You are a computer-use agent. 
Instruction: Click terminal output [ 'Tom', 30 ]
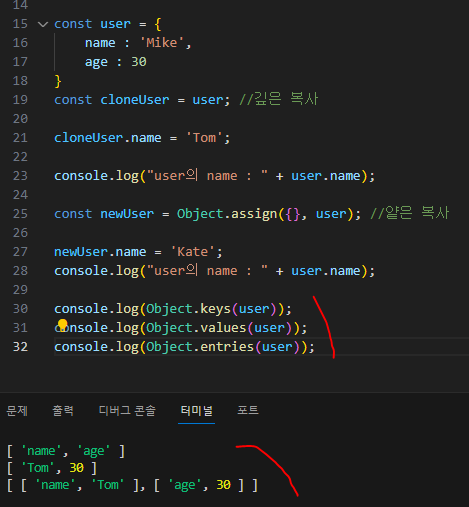52,468
